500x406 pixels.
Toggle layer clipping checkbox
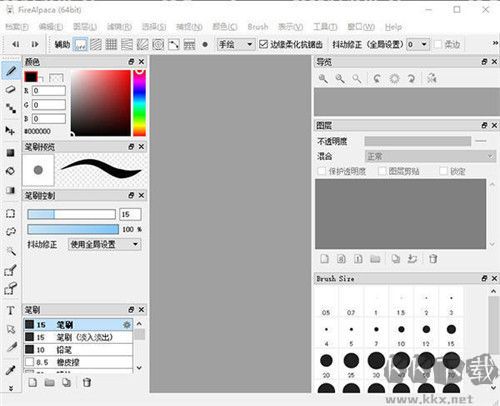(382, 171)
